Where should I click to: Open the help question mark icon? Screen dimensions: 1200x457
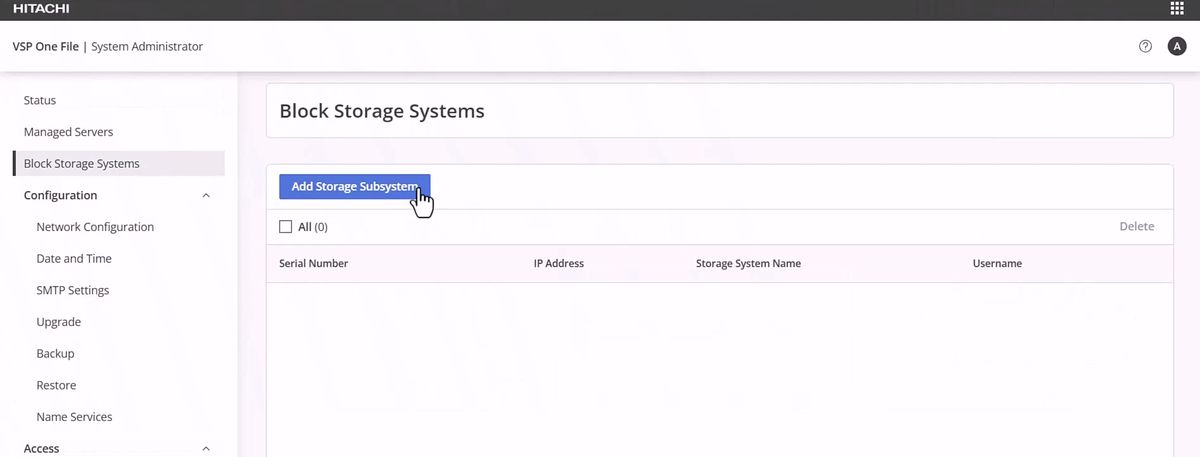click(x=1145, y=46)
